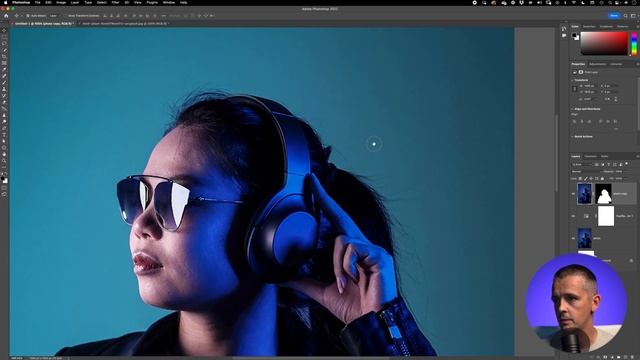This screenshot has width=640, height=360.
Task: Hide the Hue/Saturation adjustment layer
Action: 573,216
